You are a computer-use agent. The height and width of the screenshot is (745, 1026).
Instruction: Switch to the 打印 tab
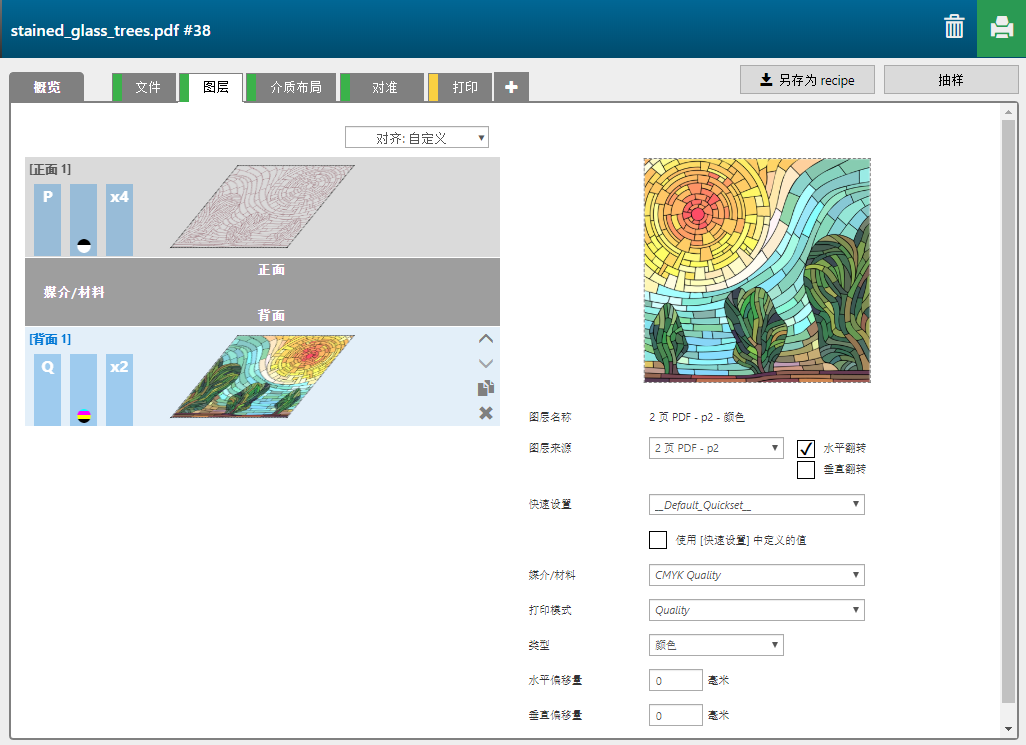click(x=460, y=87)
